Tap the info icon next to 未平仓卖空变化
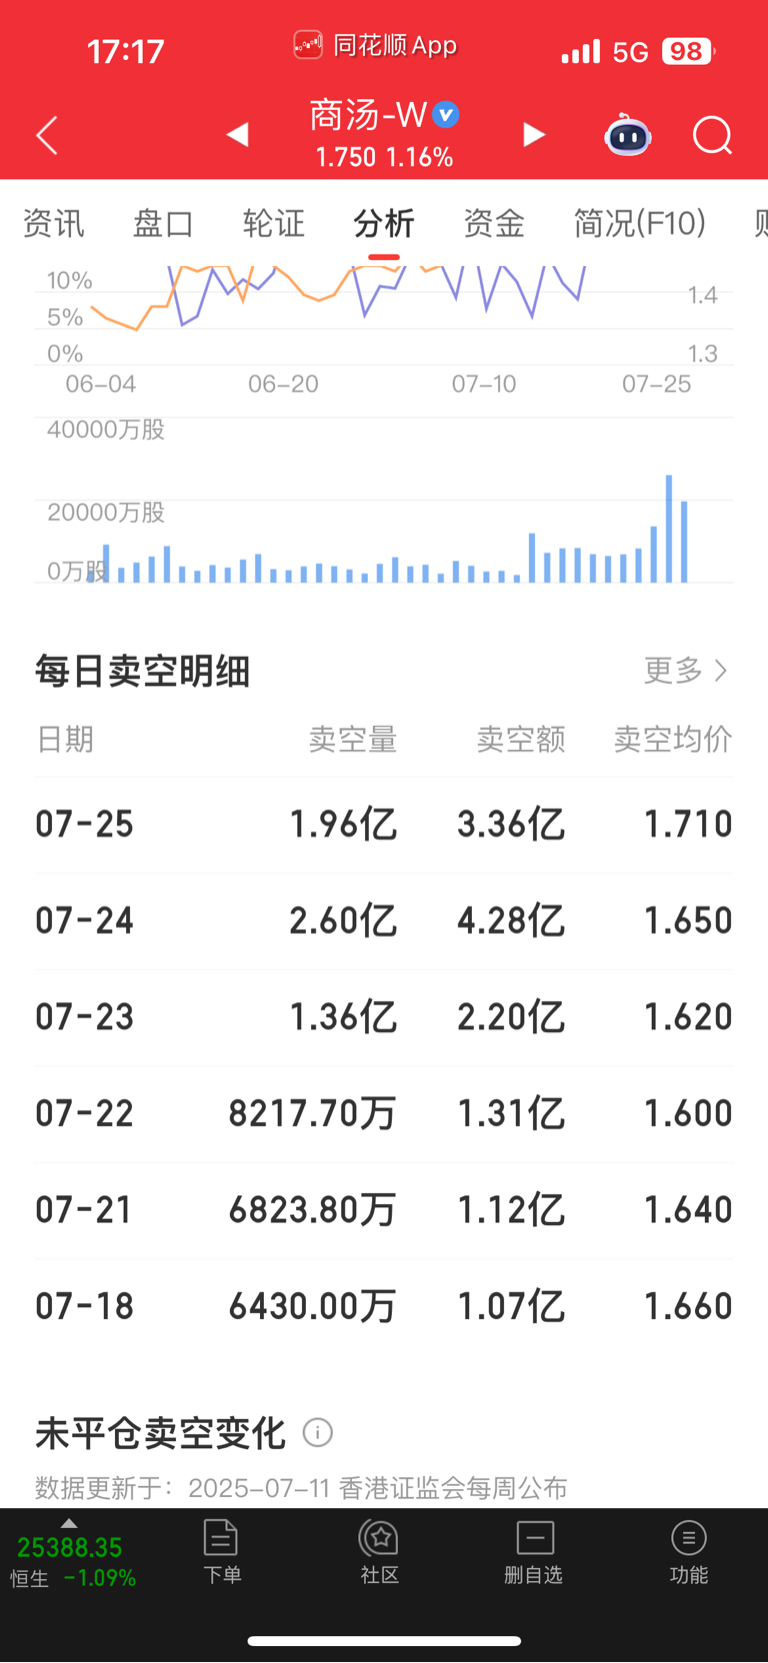 pos(318,1433)
